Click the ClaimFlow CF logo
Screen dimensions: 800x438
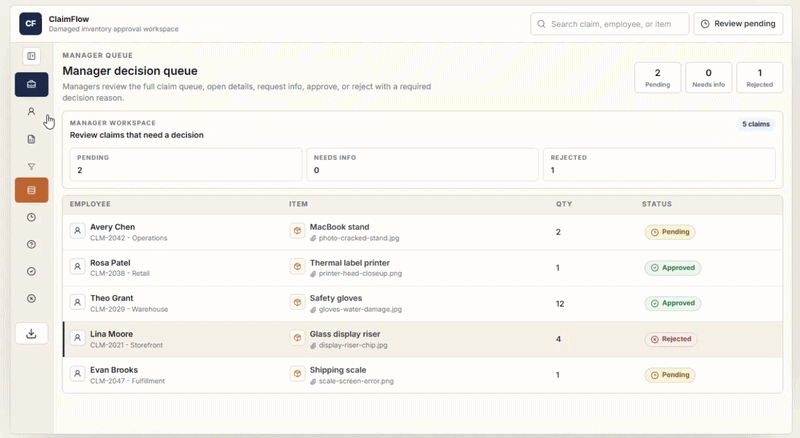click(x=31, y=23)
